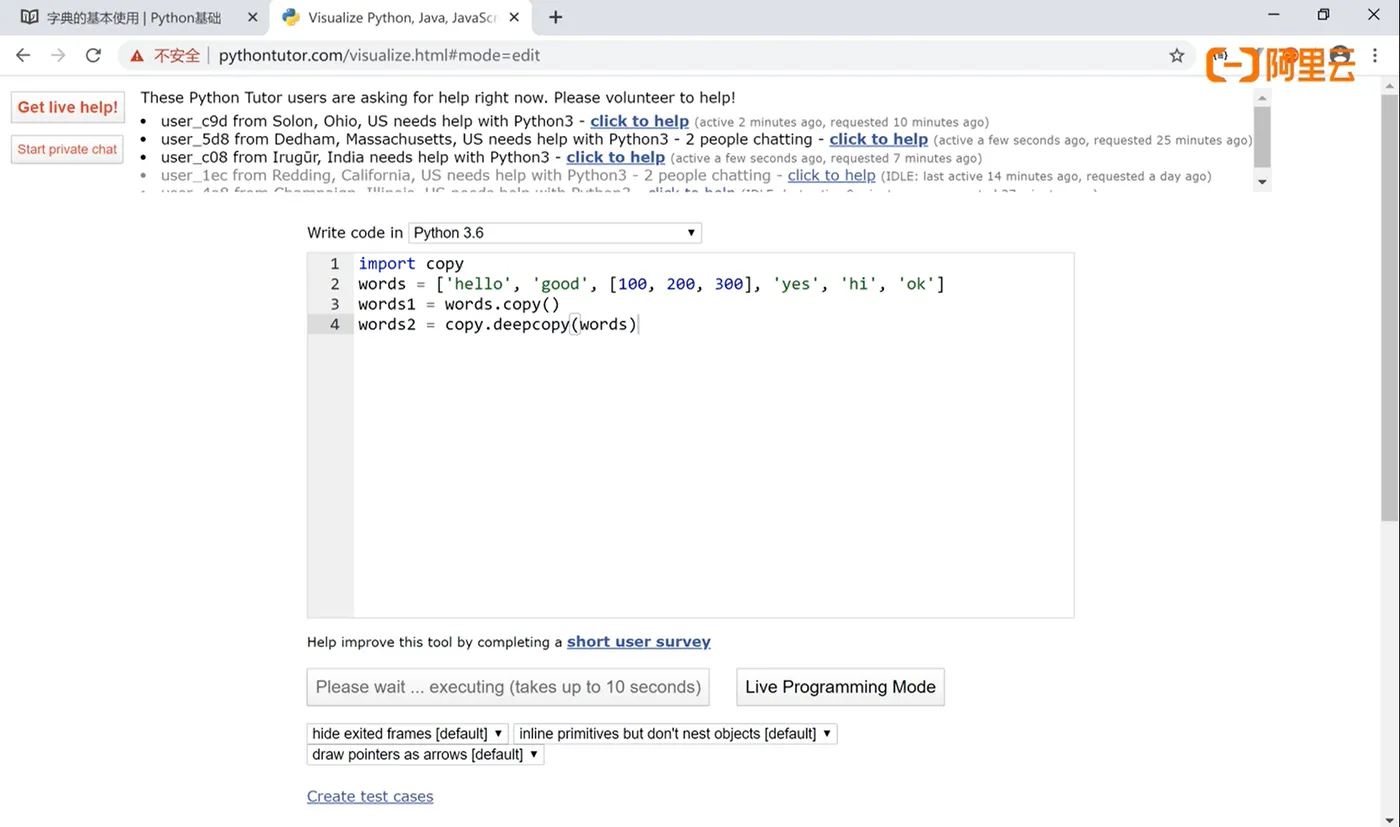Click down arrow of help requests scrollbar
This screenshot has height=827, width=1400.
1262,182
